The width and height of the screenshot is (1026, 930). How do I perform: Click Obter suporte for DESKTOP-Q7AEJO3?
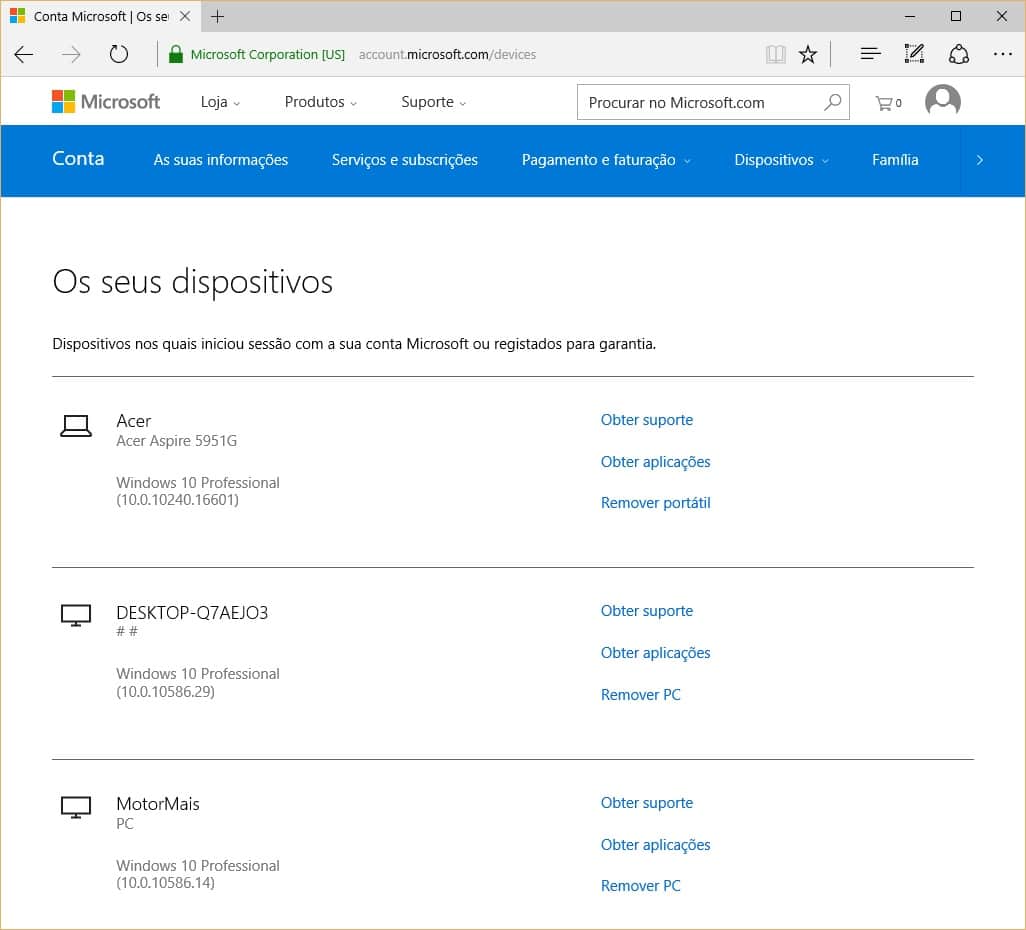646,611
